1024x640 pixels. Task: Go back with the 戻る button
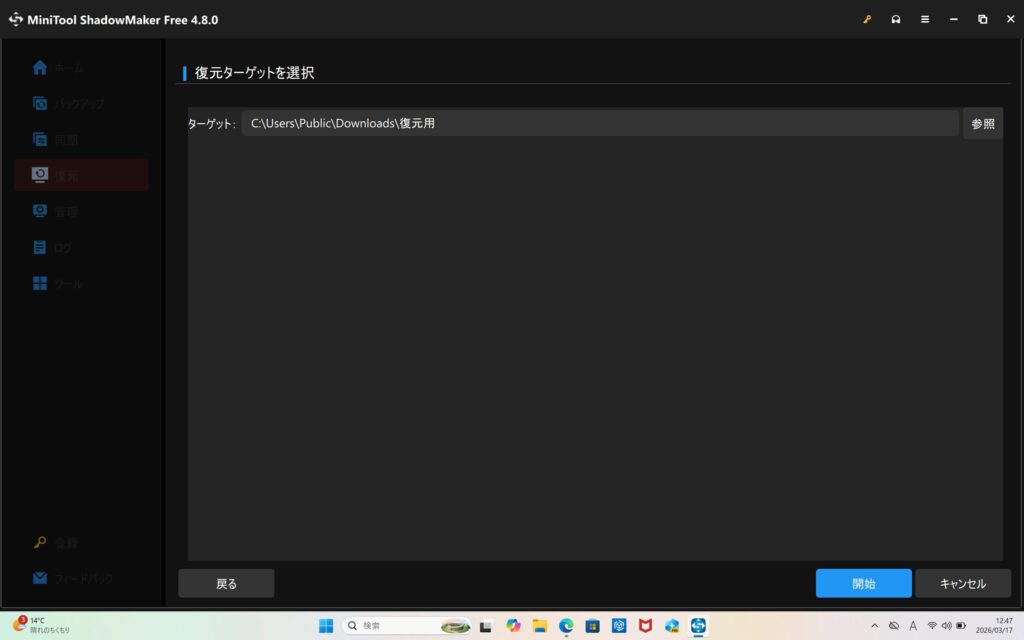226,583
